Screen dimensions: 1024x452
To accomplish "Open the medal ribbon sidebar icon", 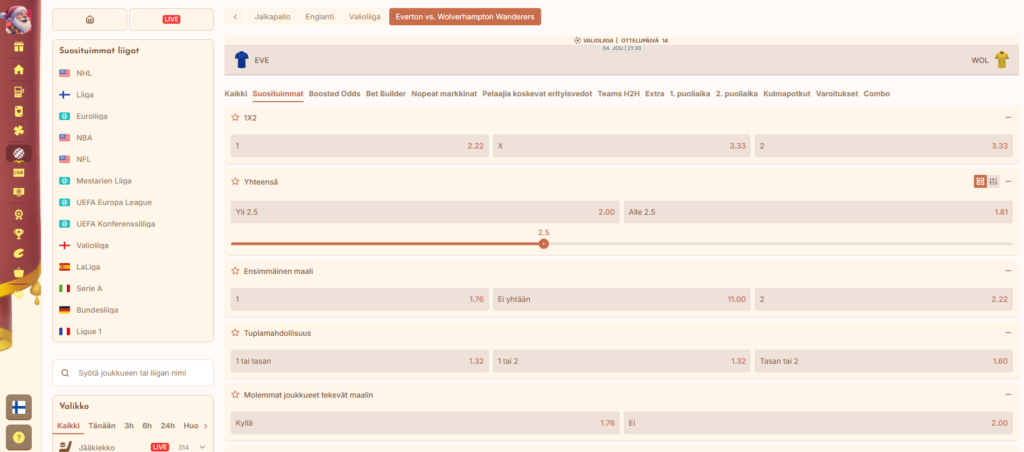I will tap(19, 214).
